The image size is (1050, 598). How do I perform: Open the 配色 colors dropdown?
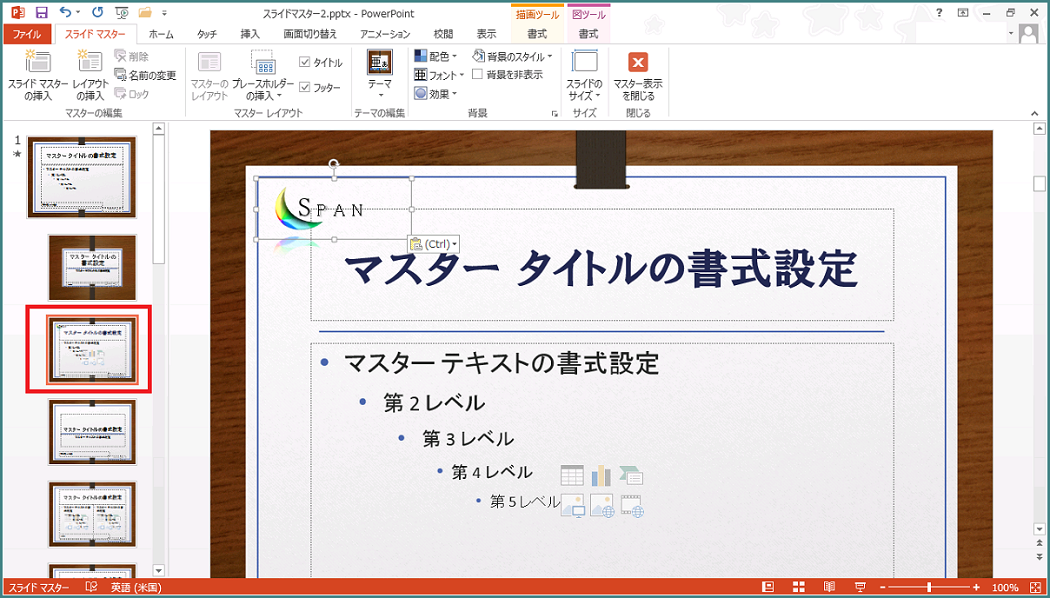(x=436, y=56)
